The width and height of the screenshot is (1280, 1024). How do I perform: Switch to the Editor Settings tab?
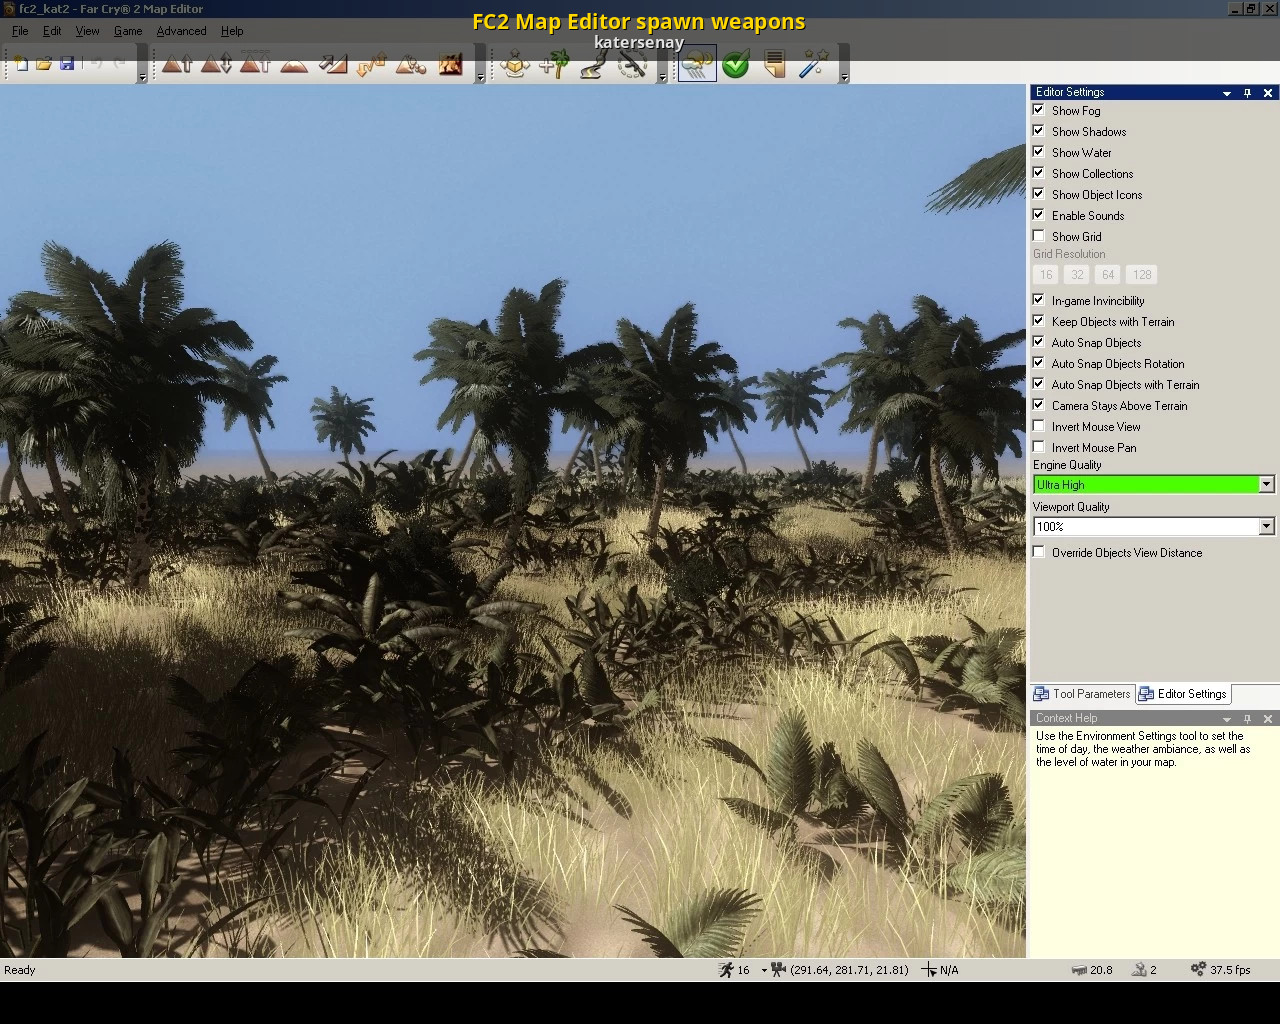[1183, 694]
